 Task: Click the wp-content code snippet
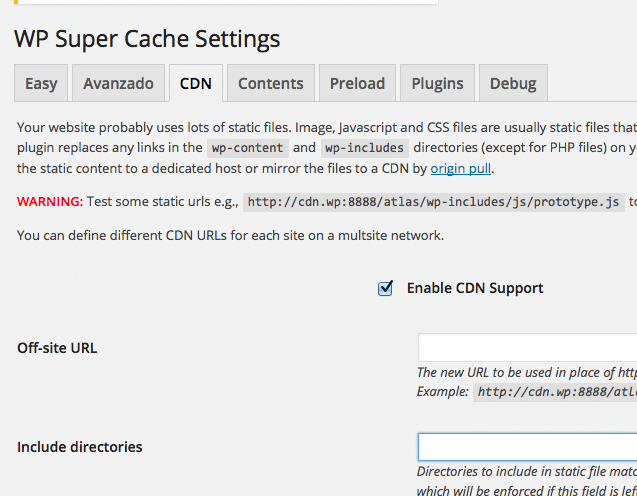click(248, 148)
